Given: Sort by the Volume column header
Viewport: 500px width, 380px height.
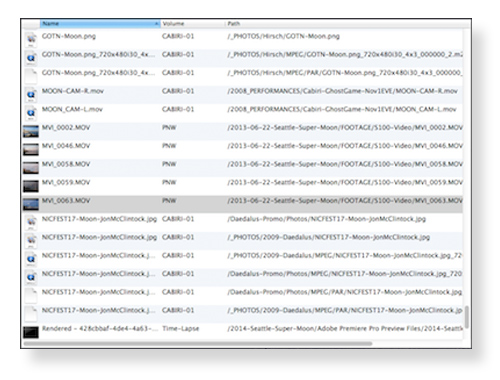Looking at the screenshot, I should (x=192, y=24).
